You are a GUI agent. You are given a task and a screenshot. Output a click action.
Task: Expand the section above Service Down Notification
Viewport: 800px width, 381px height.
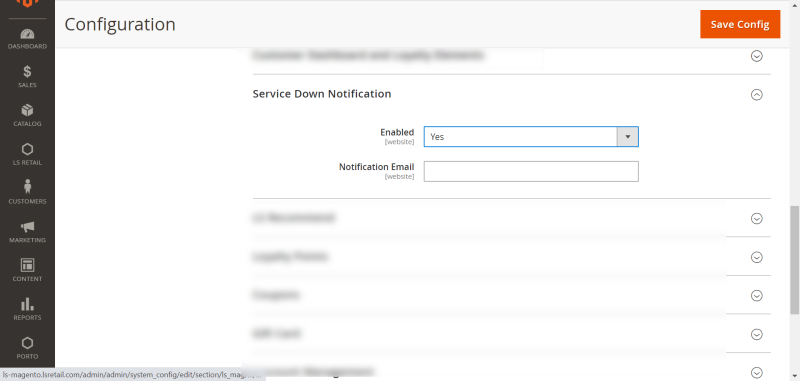tap(757, 56)
